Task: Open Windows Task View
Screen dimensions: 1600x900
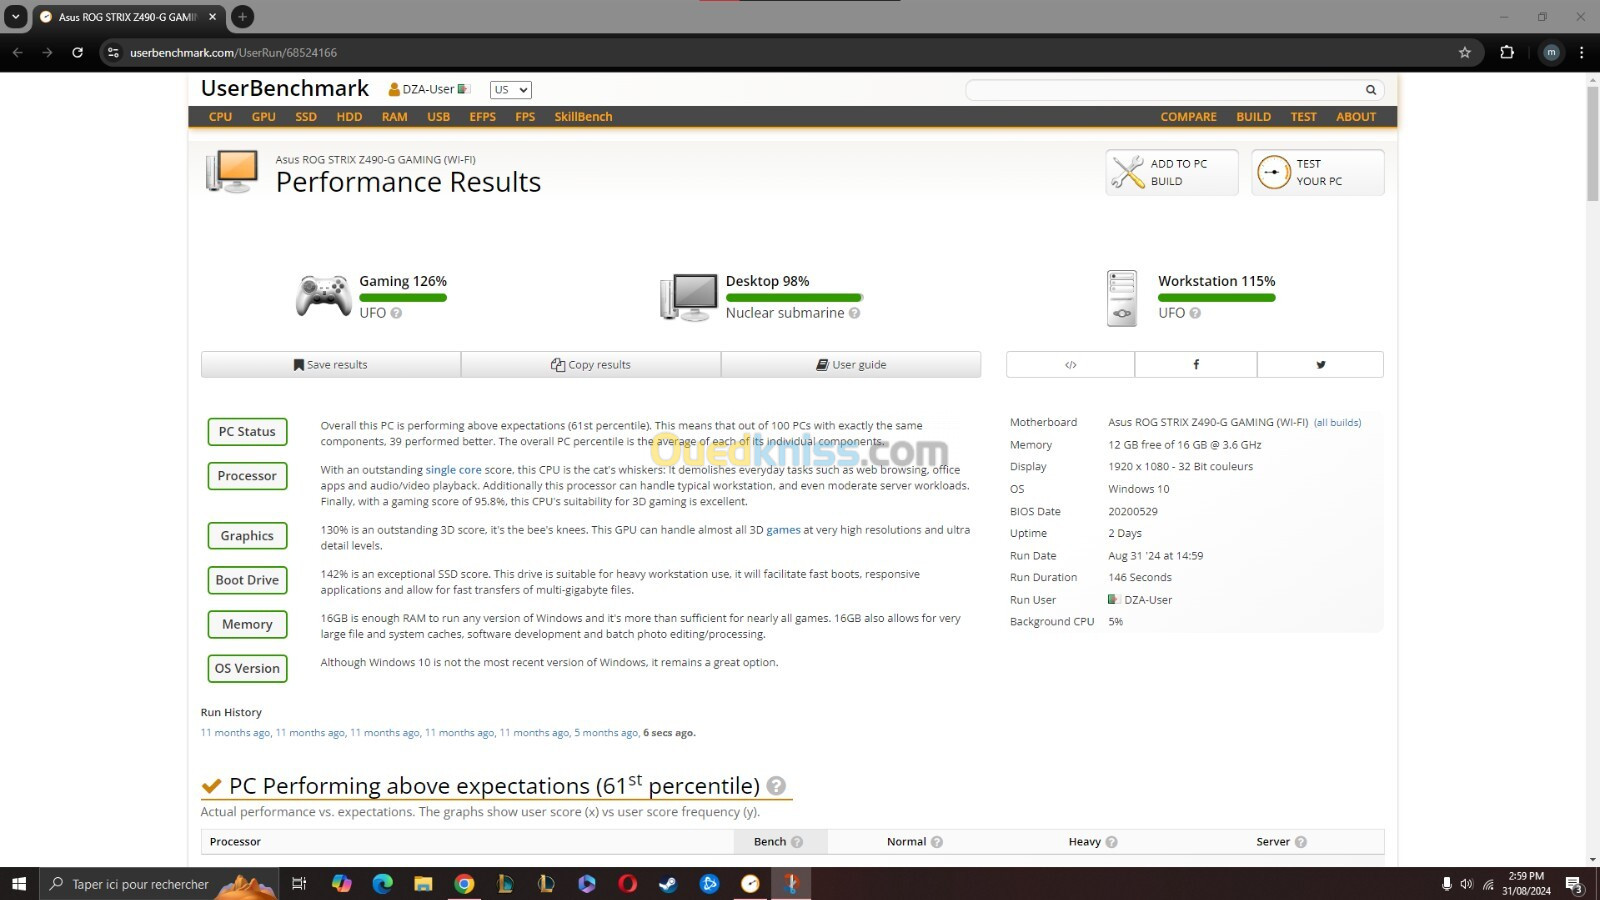Action: pos(298,884)
